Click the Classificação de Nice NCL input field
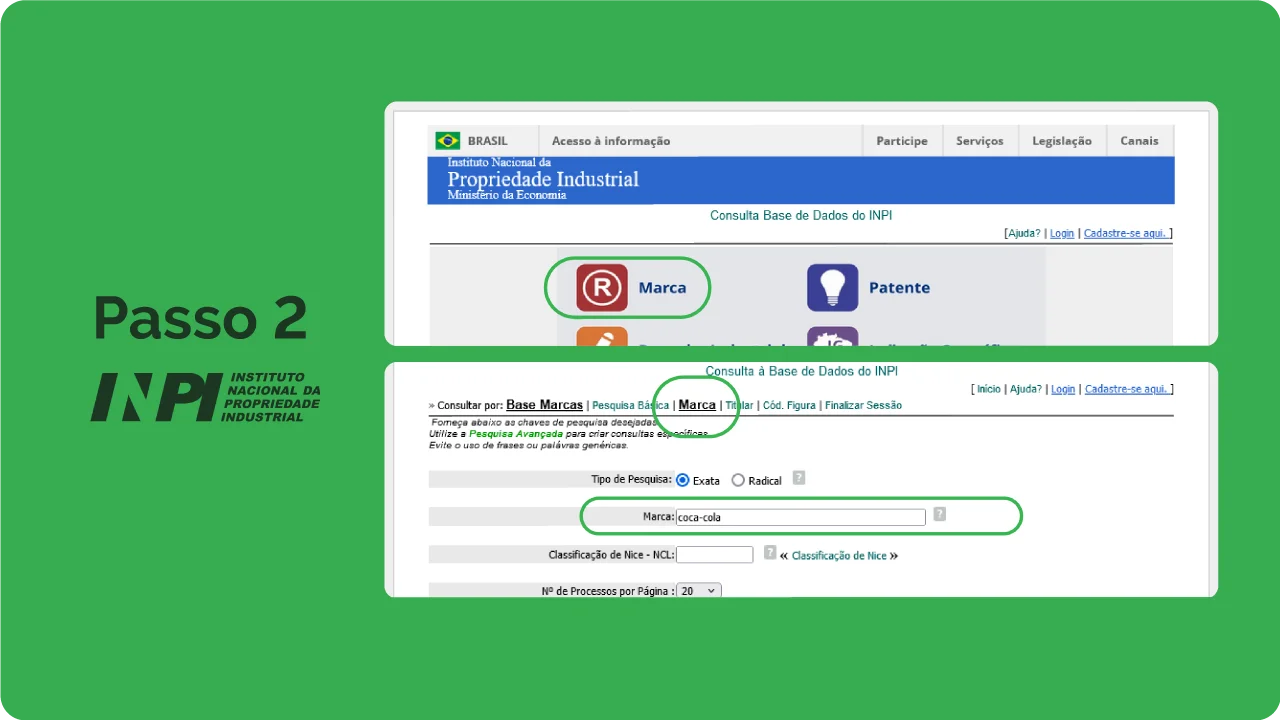Viewport: 1280px width, 720px height. [x=715, y=554]
